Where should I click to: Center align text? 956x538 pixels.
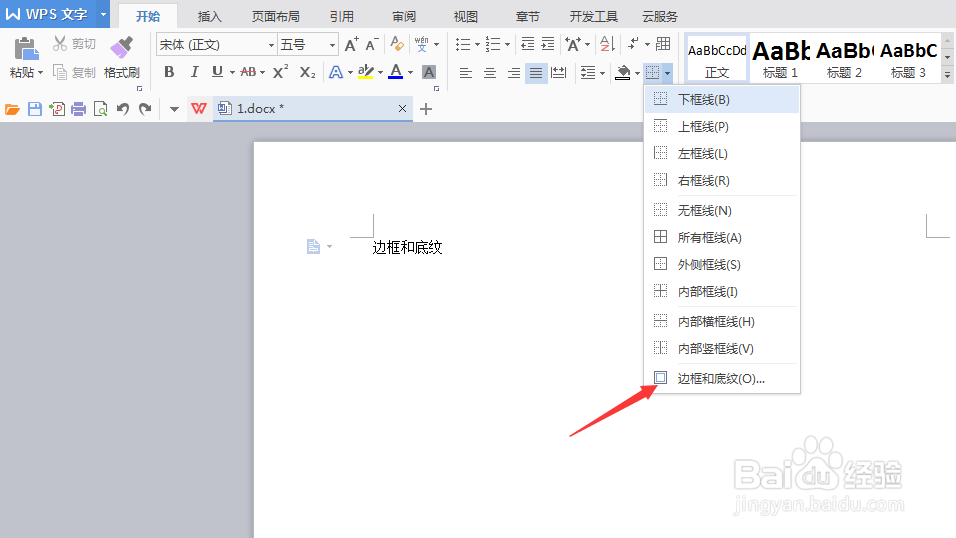tap(490, 73)
